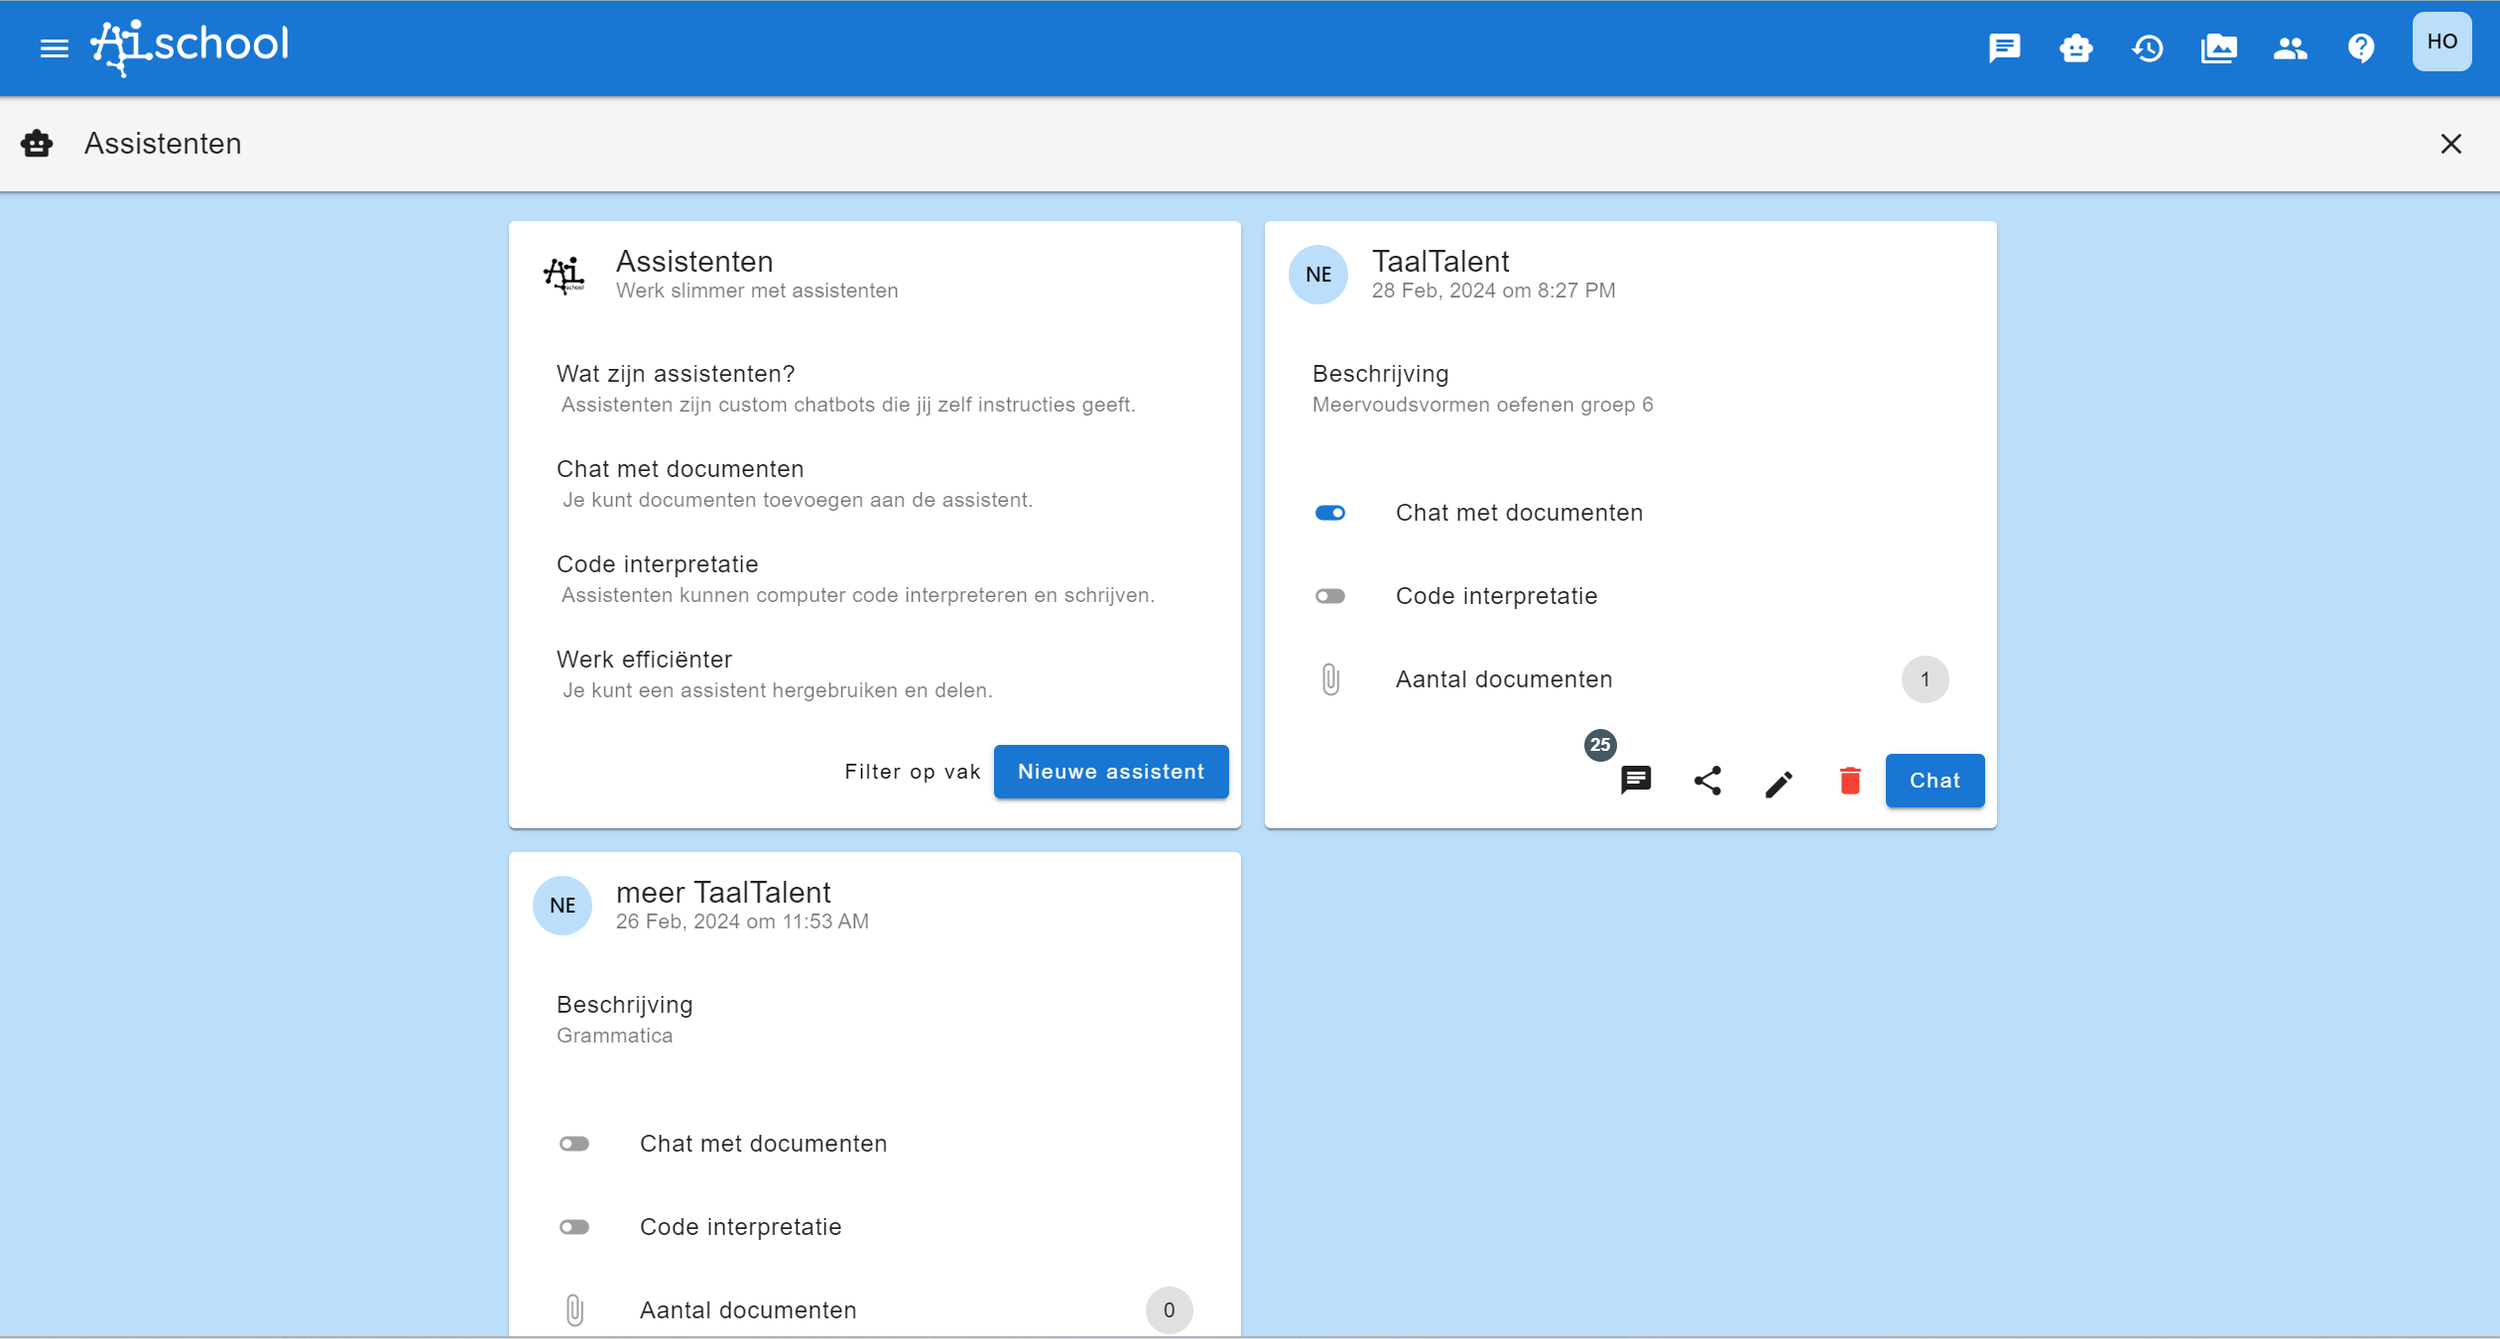The image size is (2500, 1339).
Task: Toggle Chat met documenten for TaalTalent
Action: [1330, 513]
